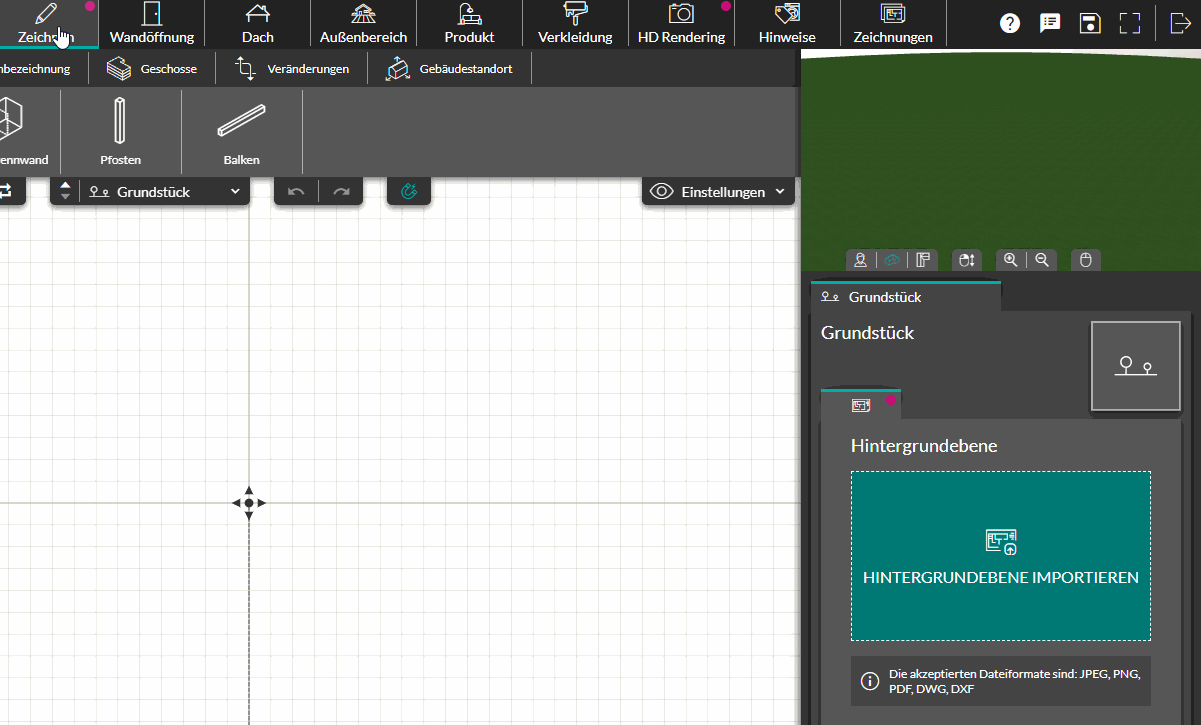Open the help question mark icon
Image resolution: width=1201 pixels, height=725 pixels.
[1010, 23]
